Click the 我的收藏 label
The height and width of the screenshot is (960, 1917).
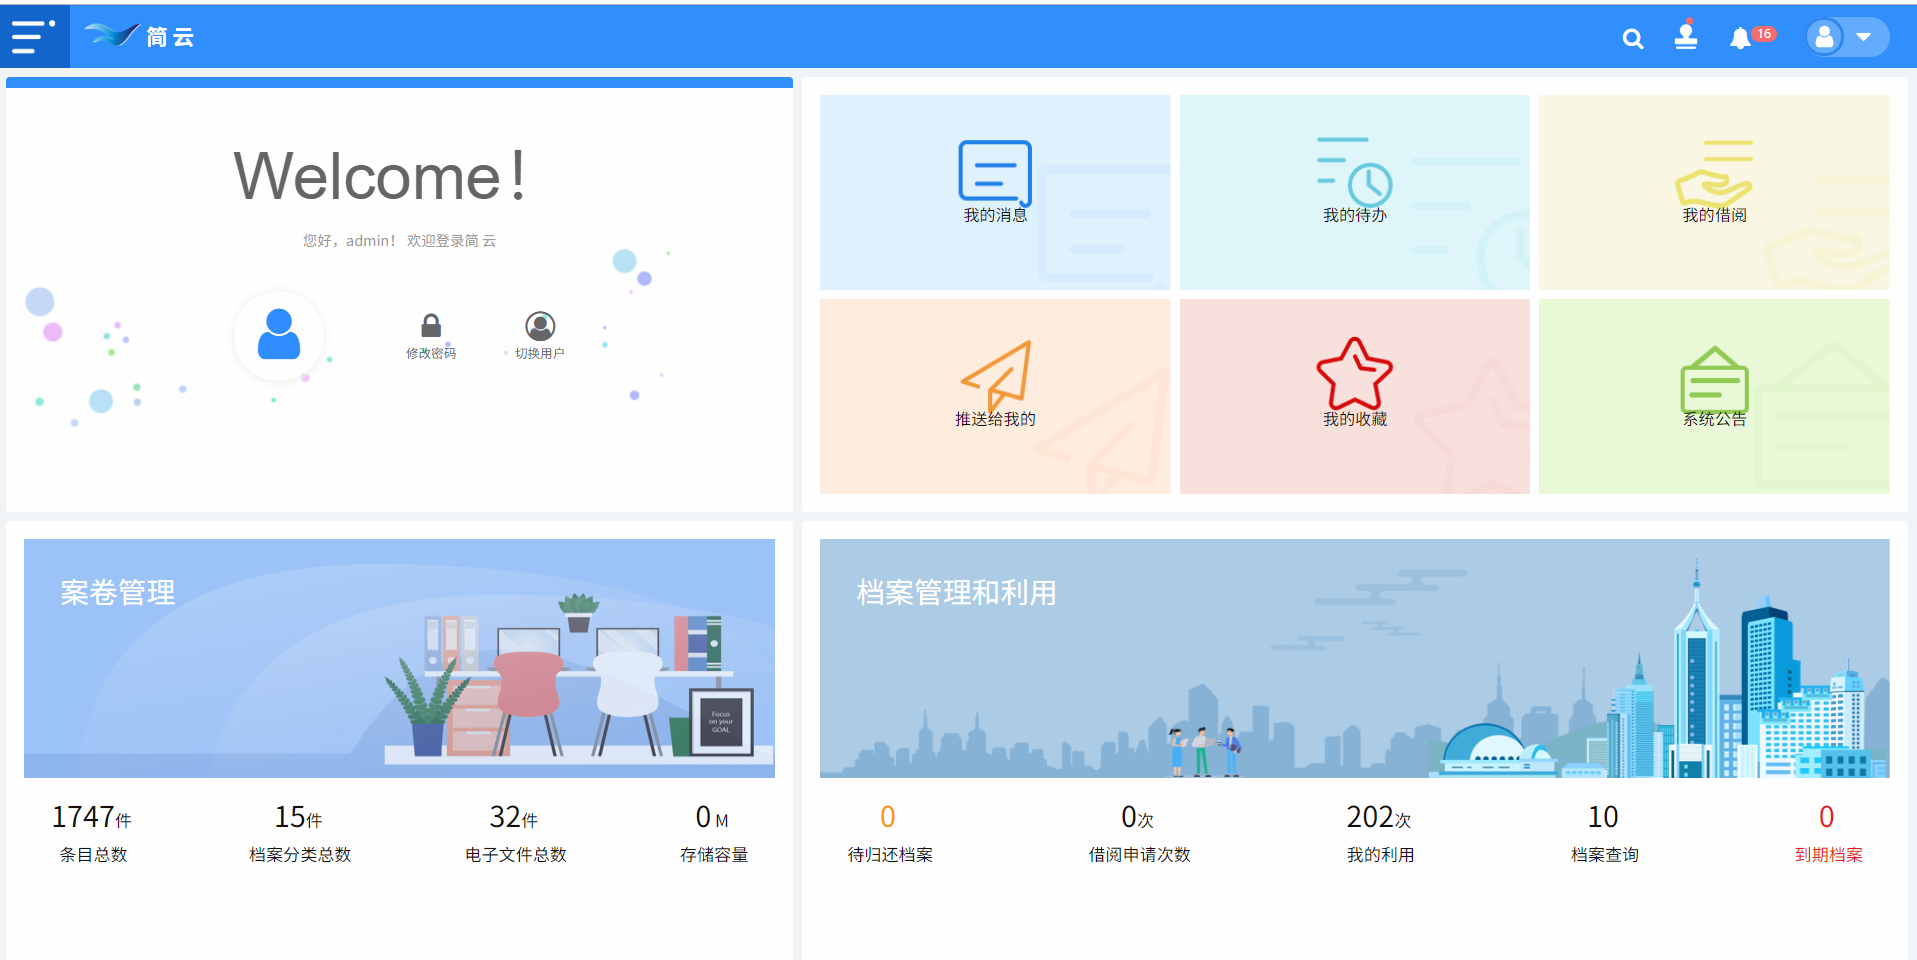(1355, 419)
